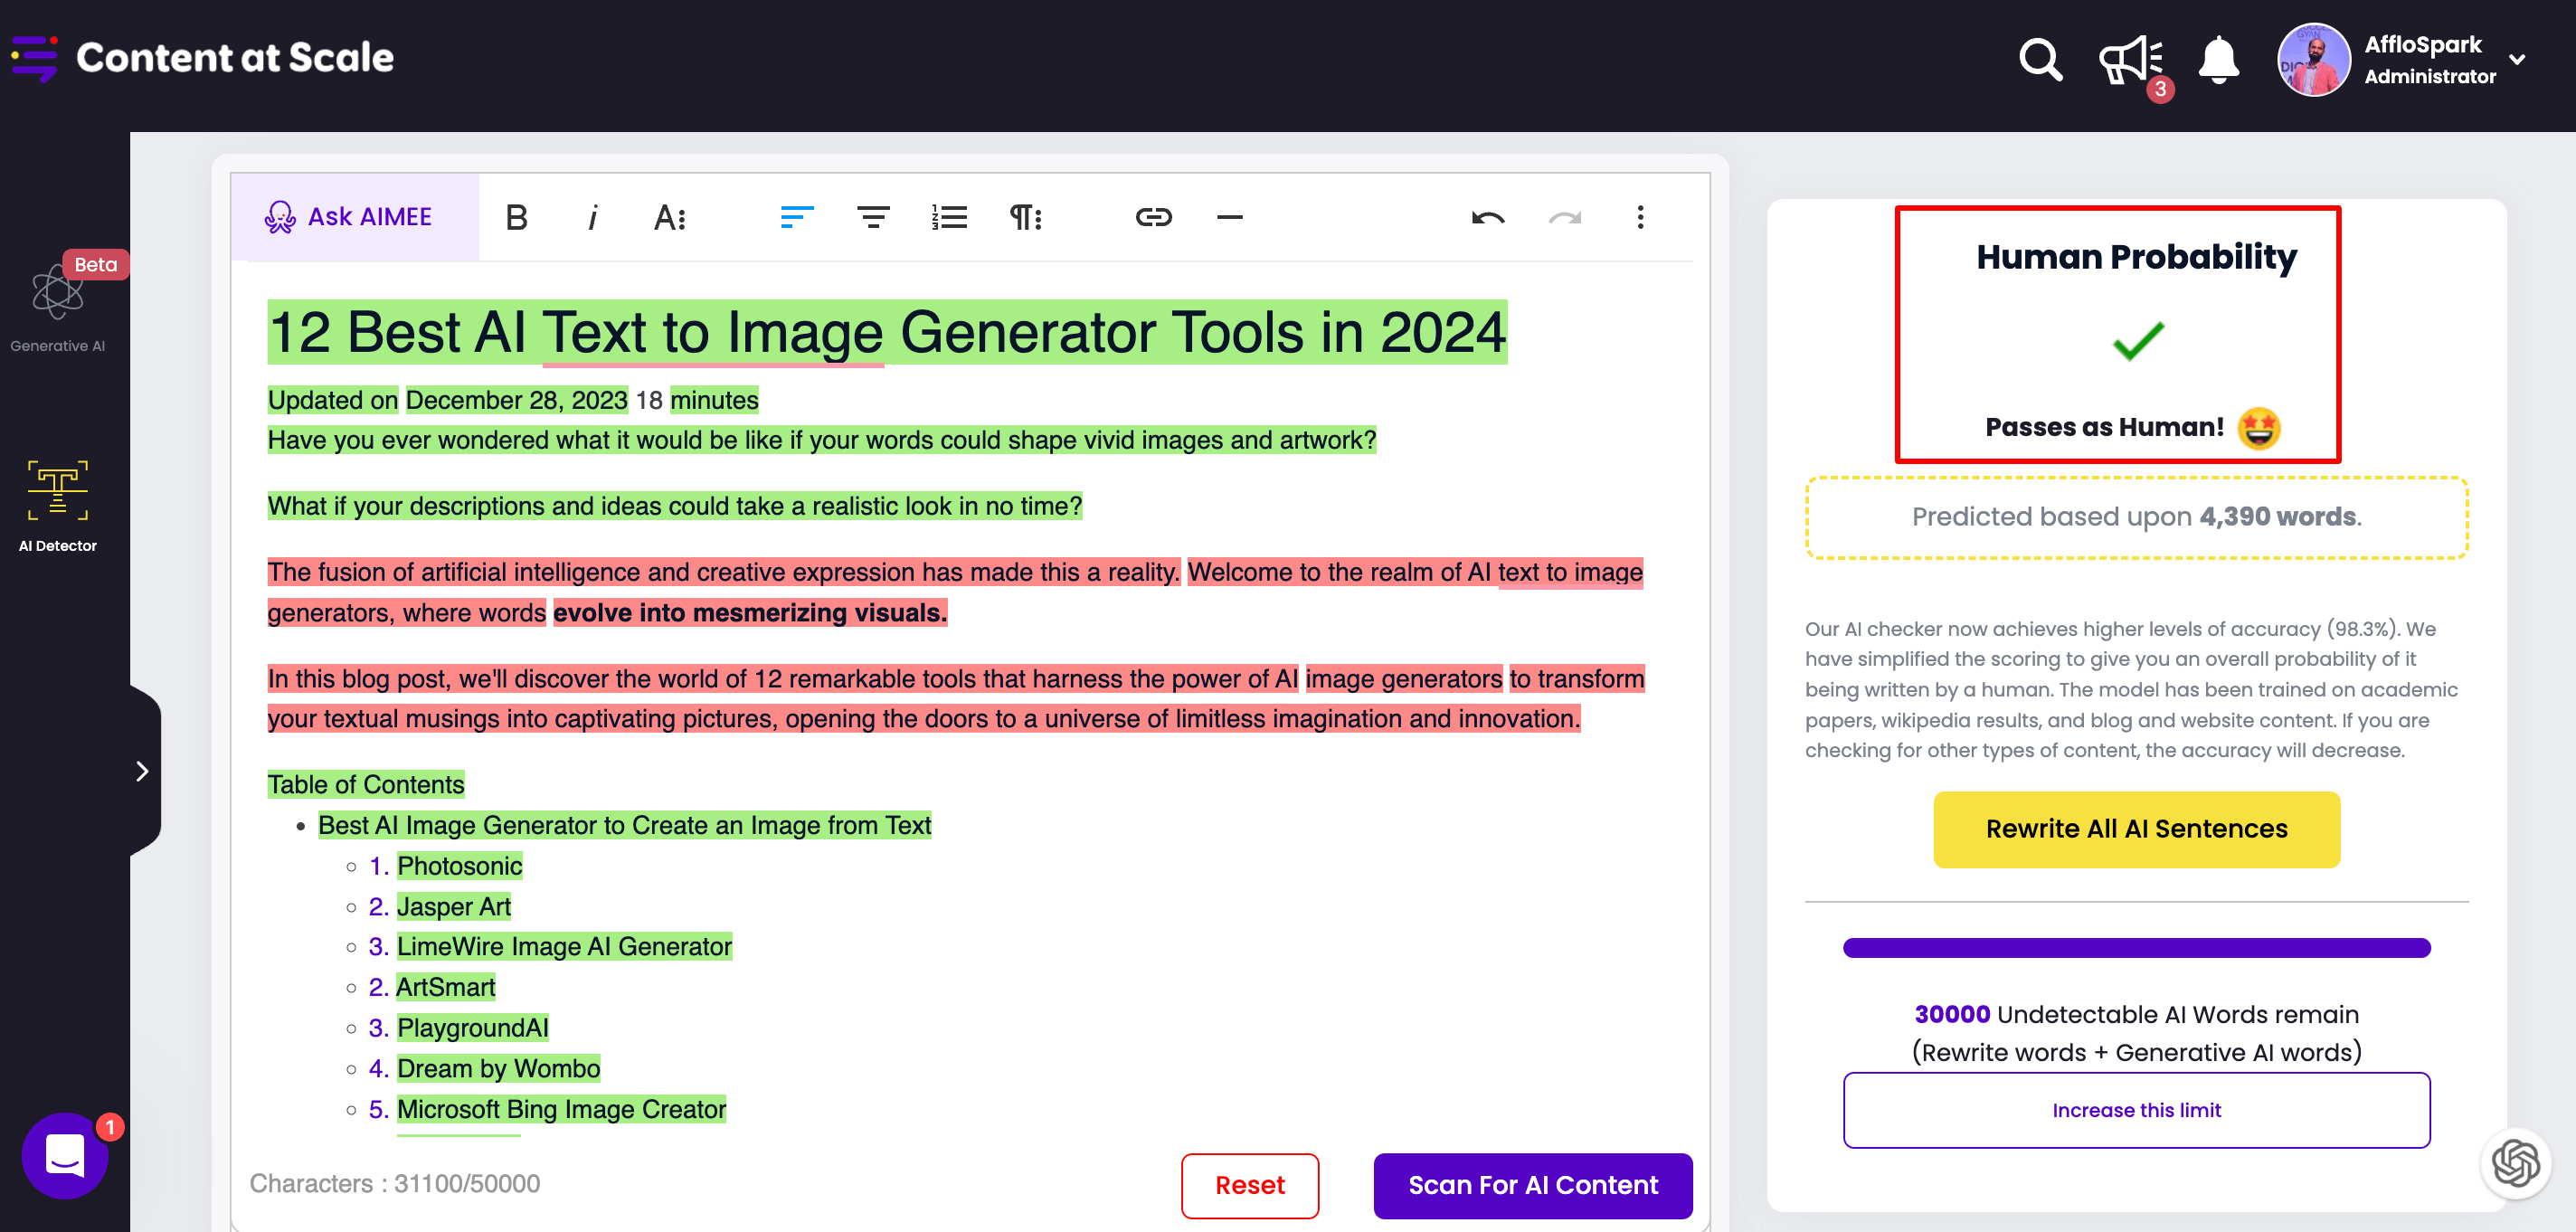Select left text alignment icon
Viewport: 2576px width, 1232px height.
[796, 217]
